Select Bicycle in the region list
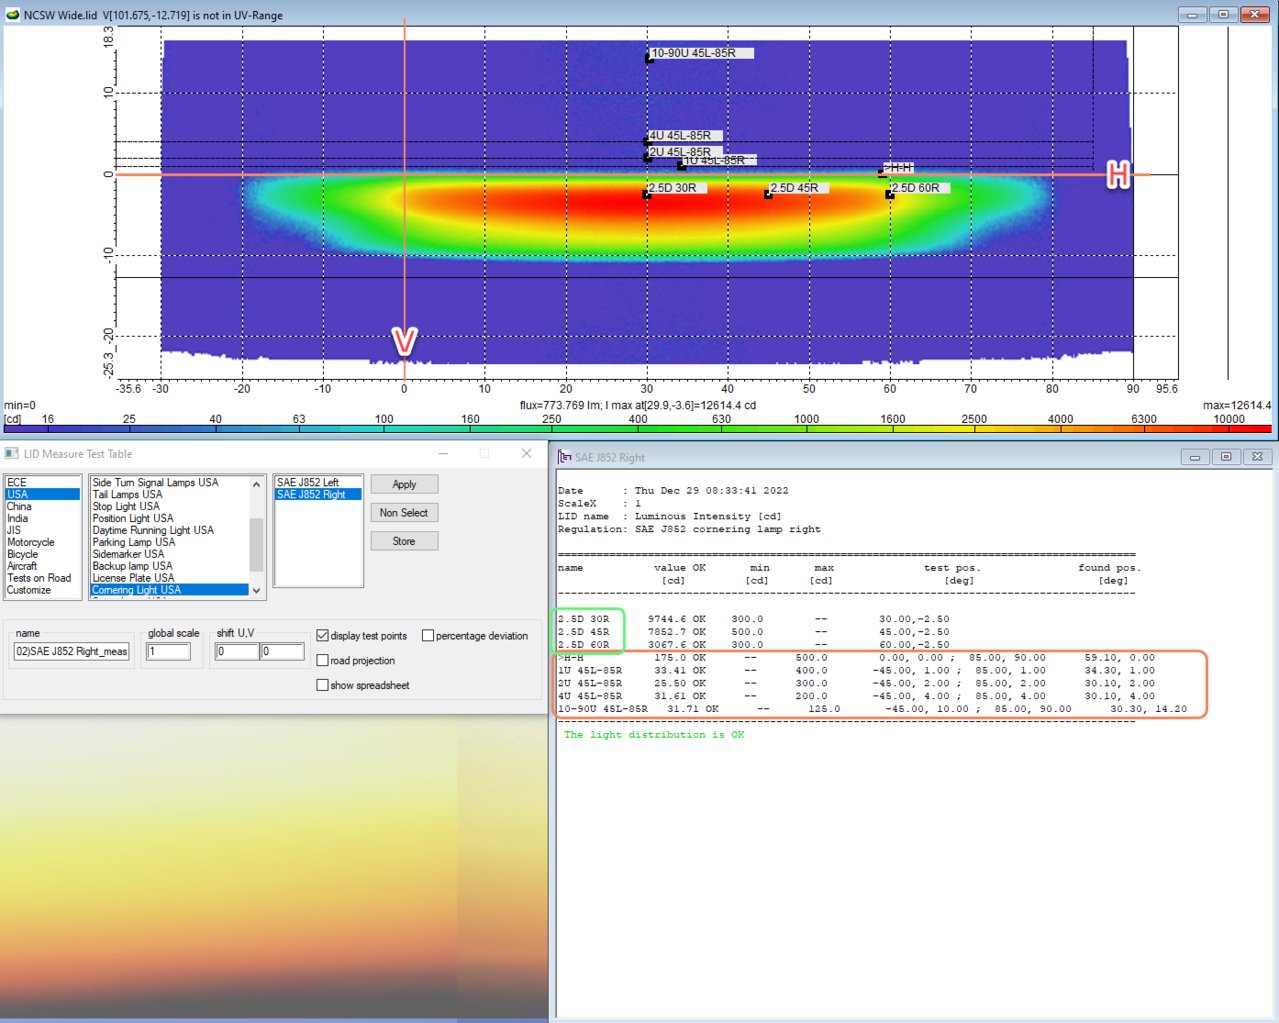 pyautogui.click(x=42, y=554)
